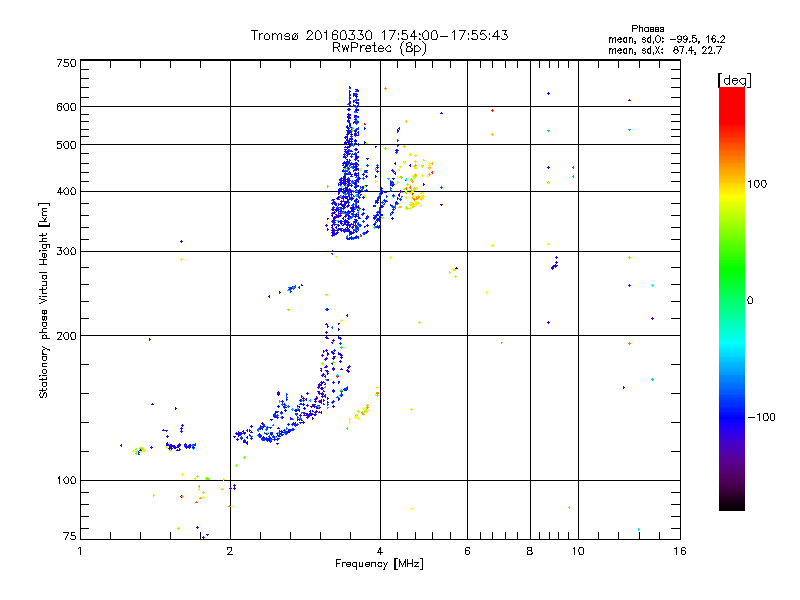
Task: Click the plot title "Tromsø 20160330 17:54:00-17:55:43"
Action: (379, 35)
